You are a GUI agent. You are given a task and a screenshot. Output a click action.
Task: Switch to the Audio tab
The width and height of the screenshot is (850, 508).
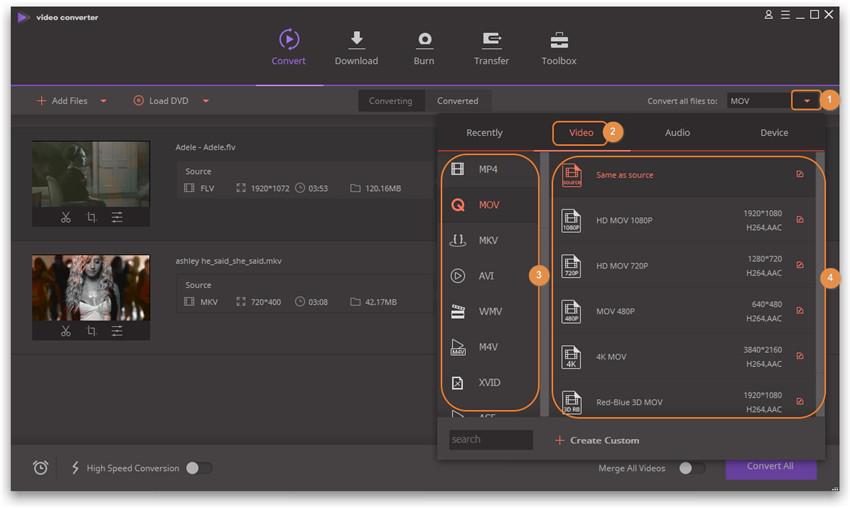click(678, 133)
